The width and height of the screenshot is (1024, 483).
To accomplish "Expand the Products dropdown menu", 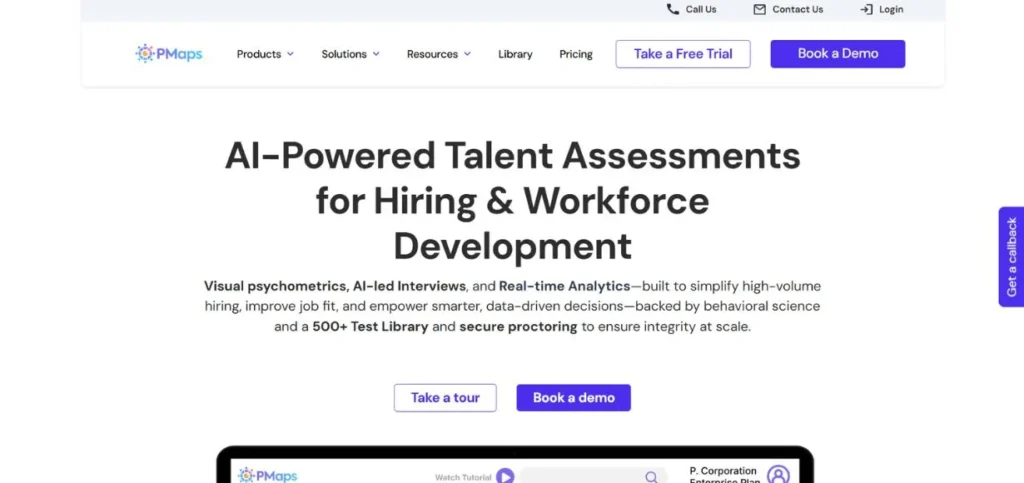I will [265, 54].
